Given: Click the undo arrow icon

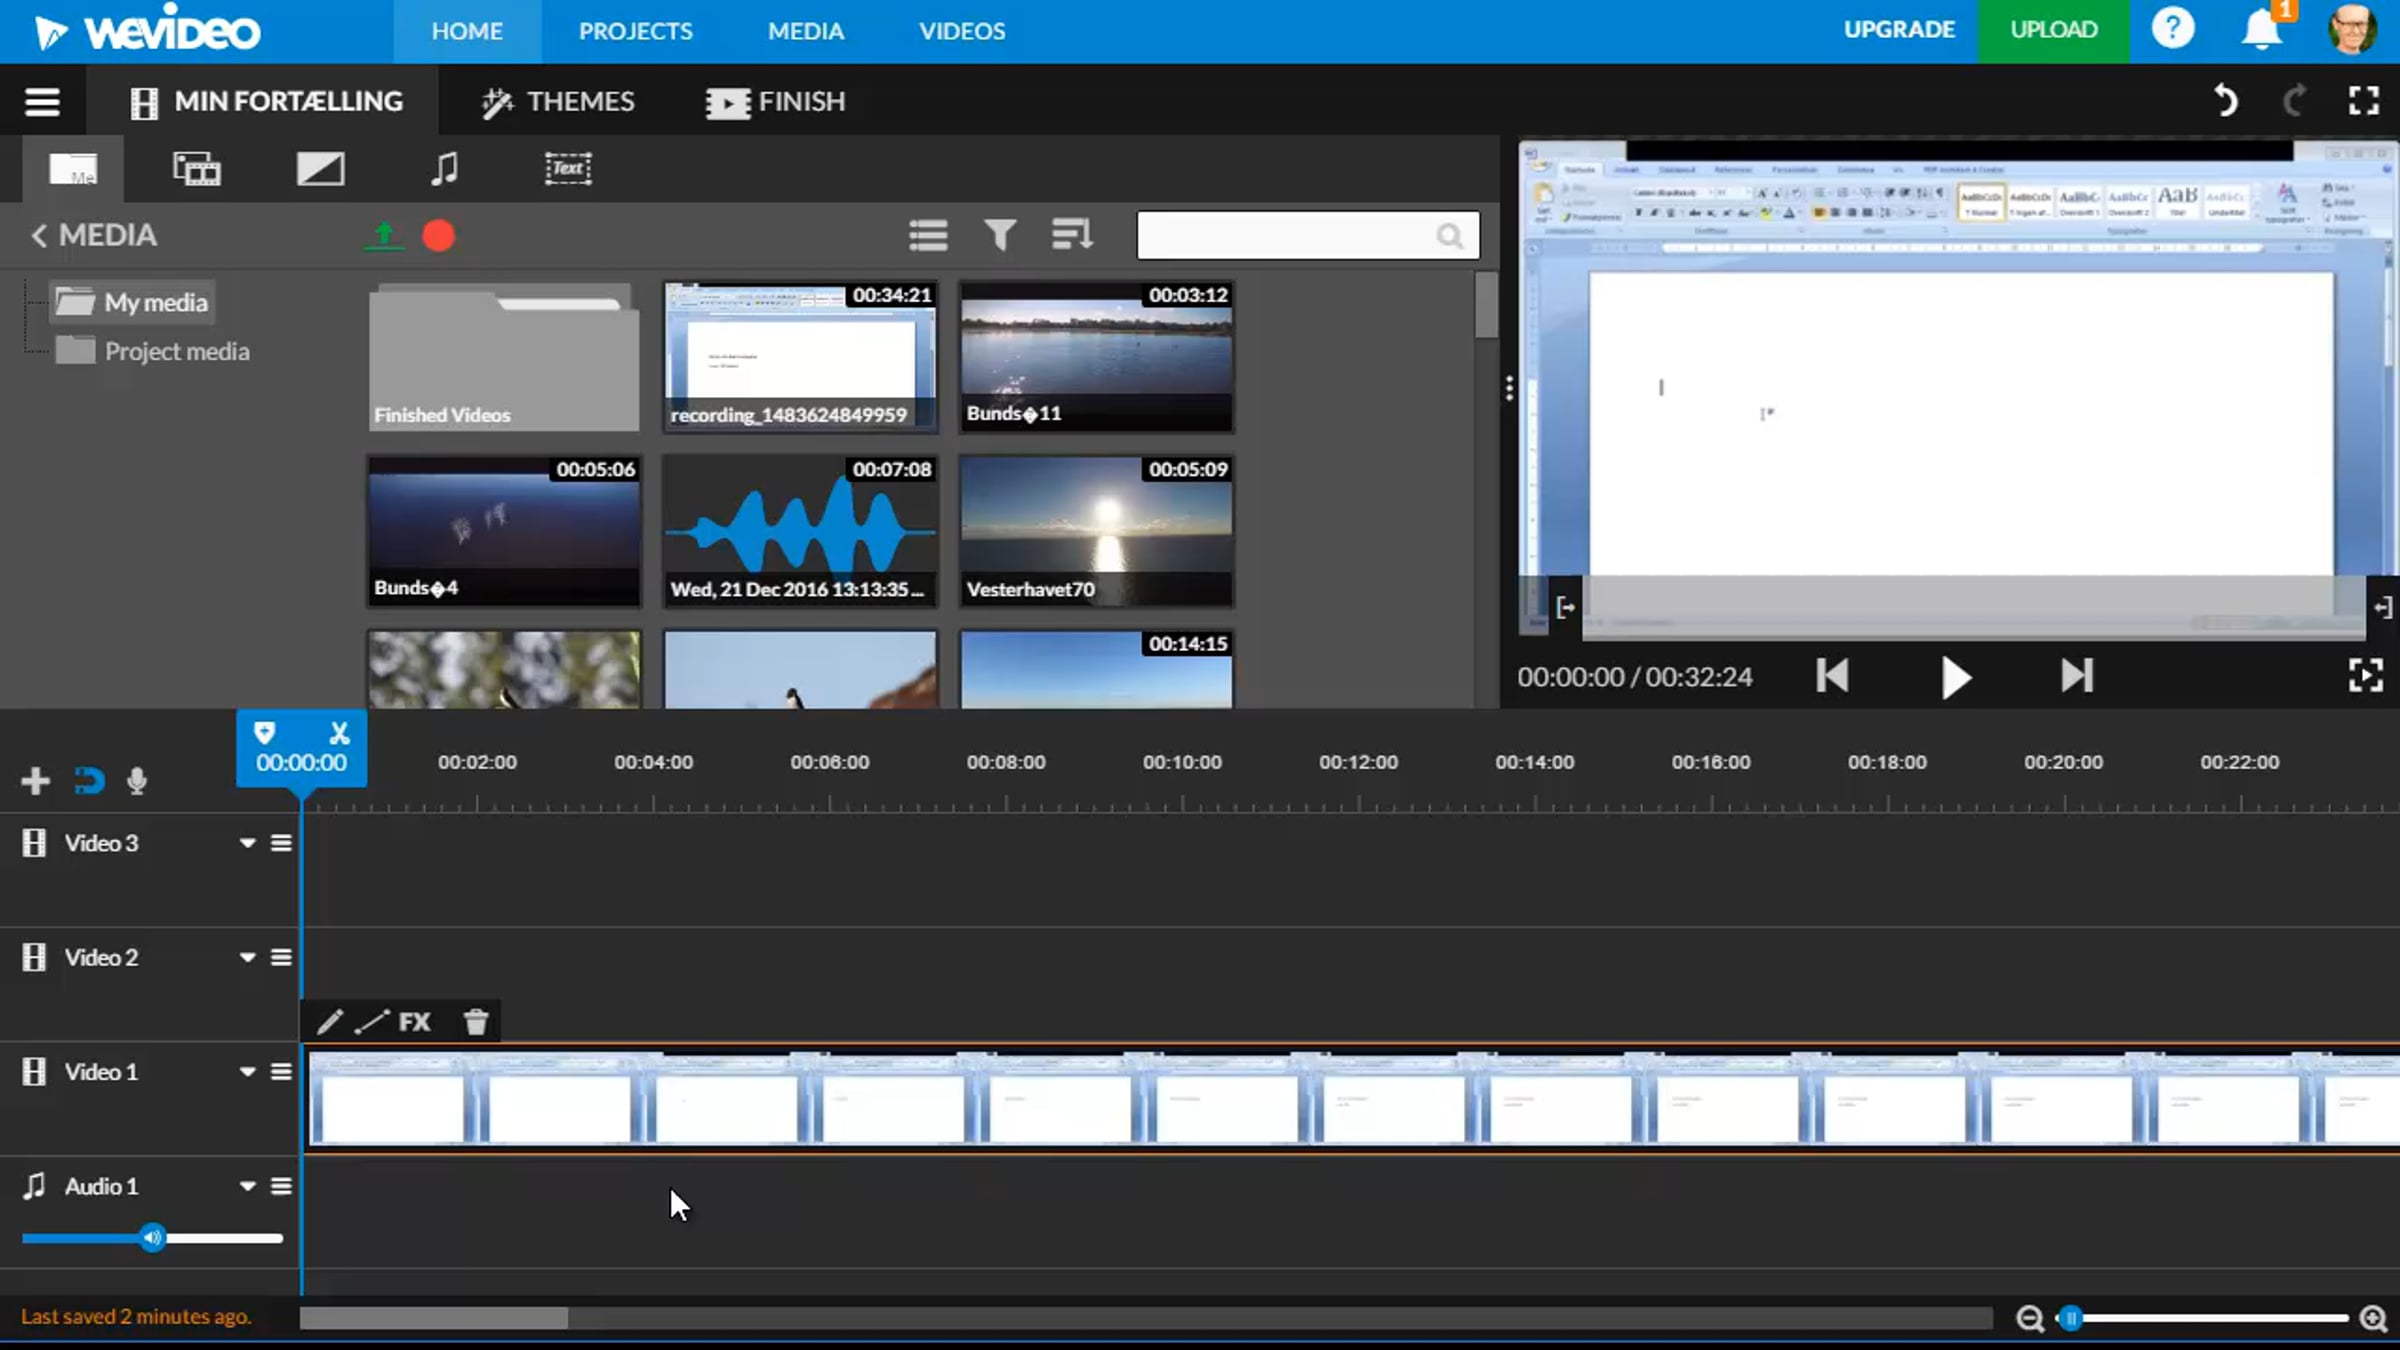Looking at the screenshot, I should [2224, 100].
